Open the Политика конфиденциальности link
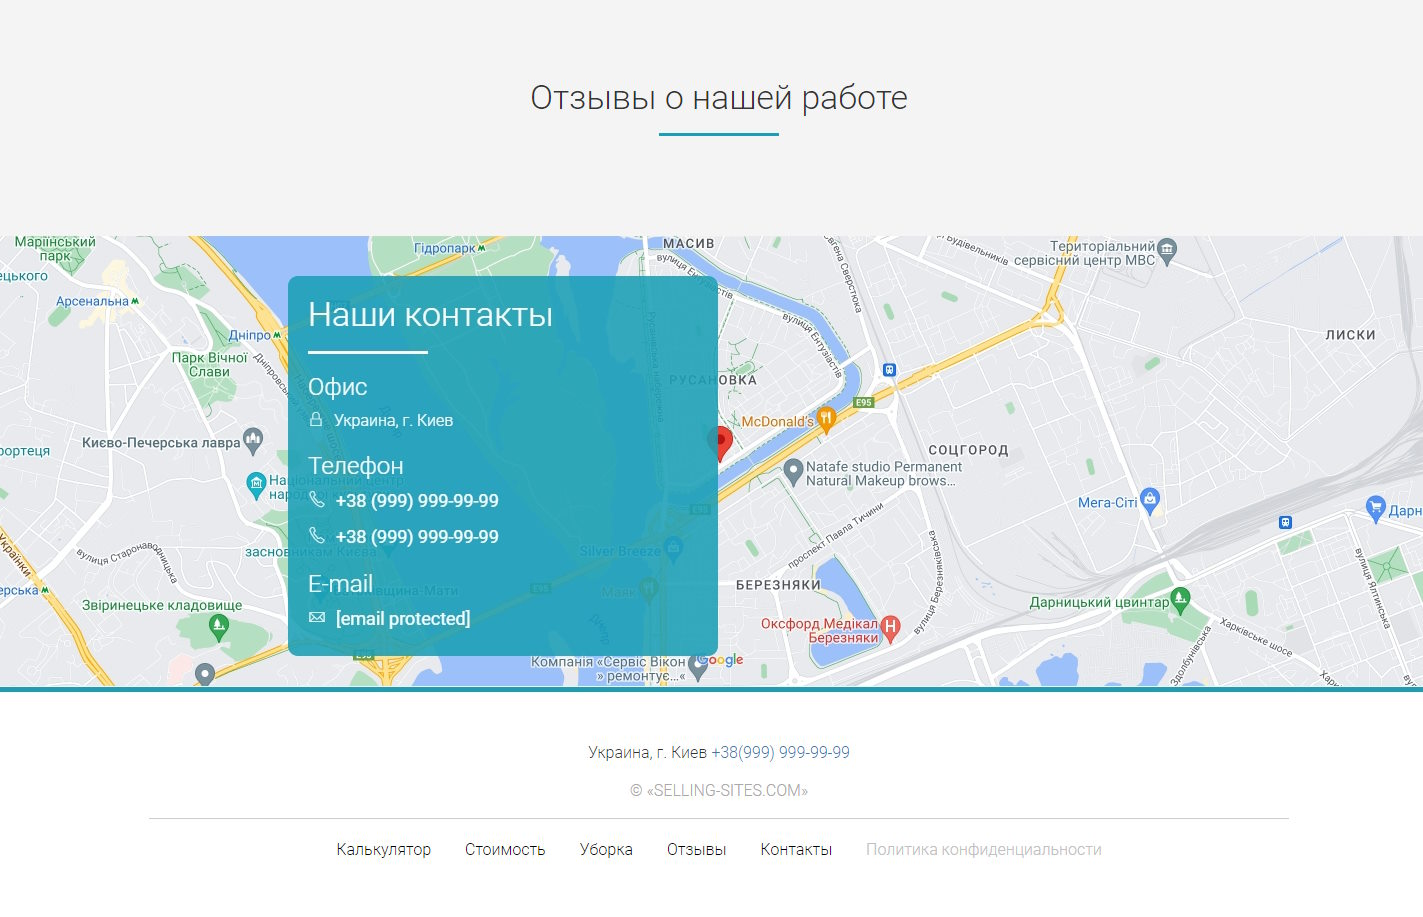Screen dimensions: 1423x917 pyautogui.click(x=984, y=849)
